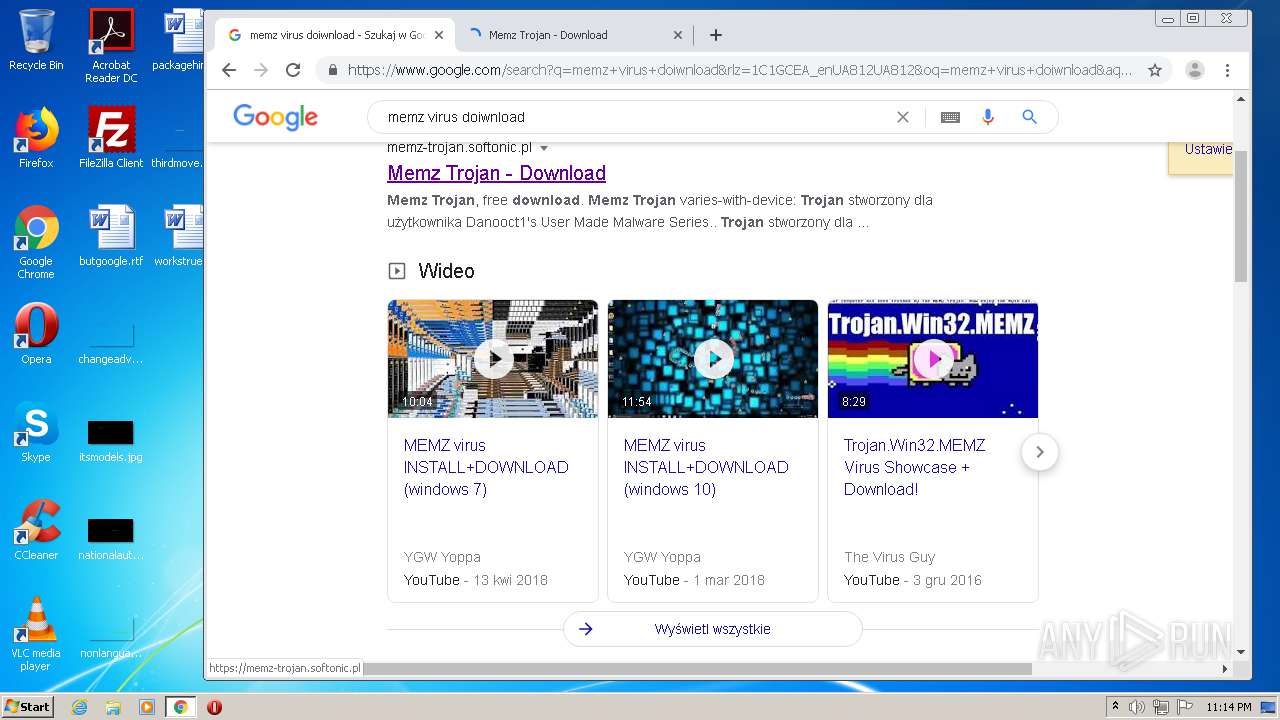This screenshot has width=1280, height=720.
Task: Show hidden tray icons arrow
Action: pos(1115,706)
